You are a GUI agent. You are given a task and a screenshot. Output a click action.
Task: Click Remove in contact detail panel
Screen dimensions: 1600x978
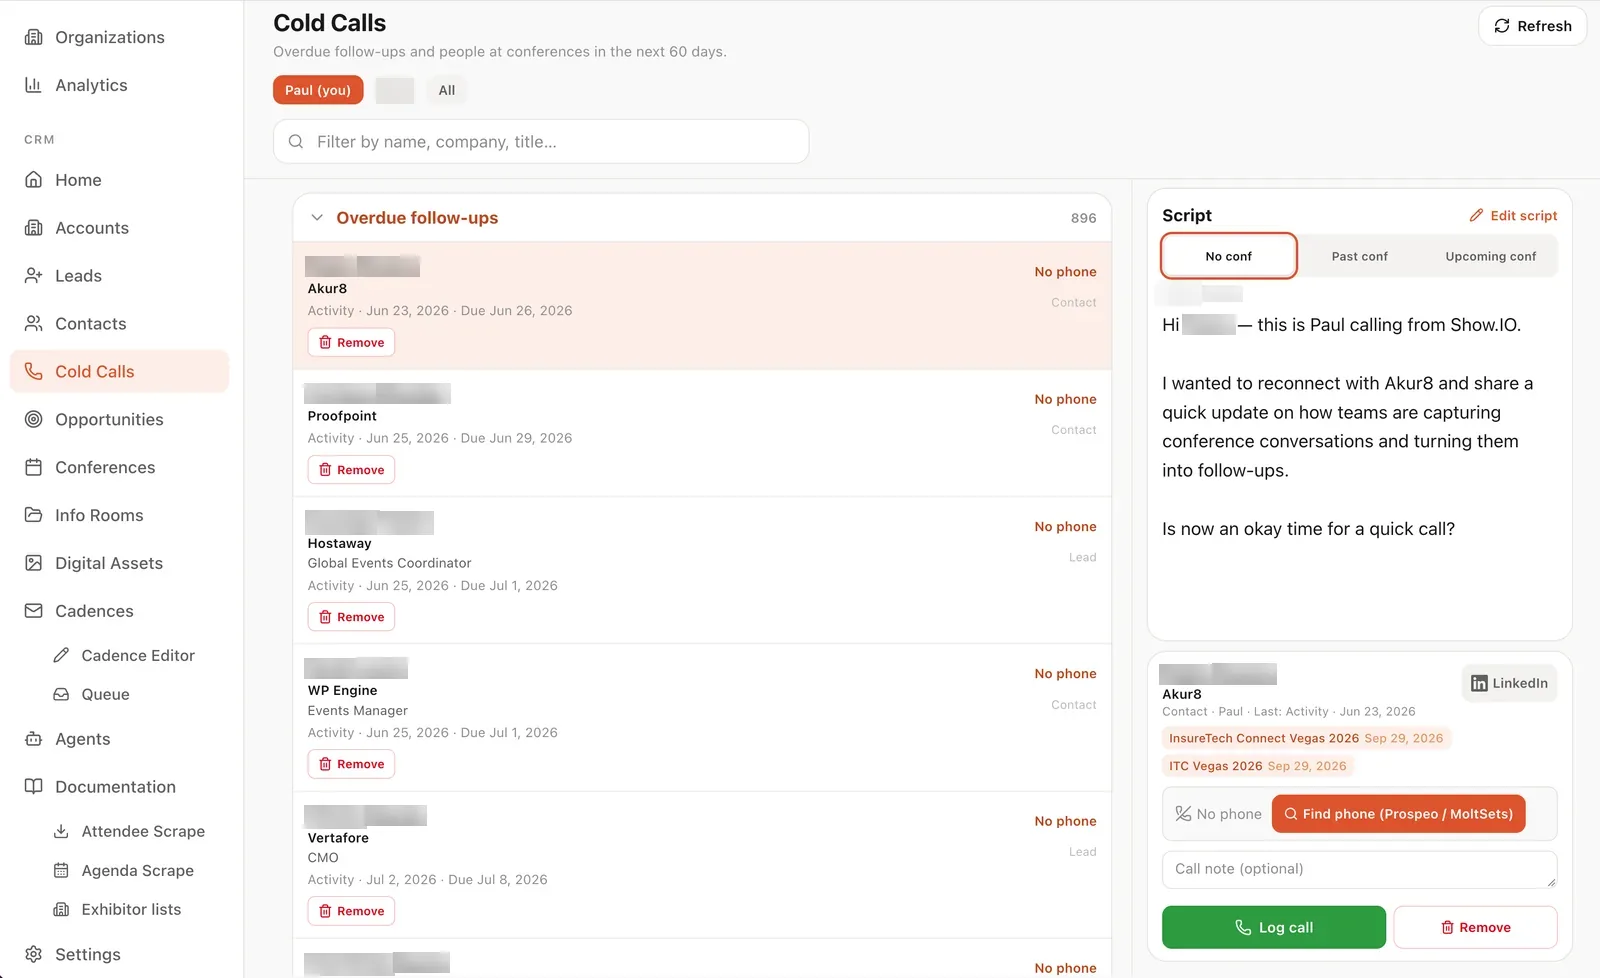point(1475,927)
